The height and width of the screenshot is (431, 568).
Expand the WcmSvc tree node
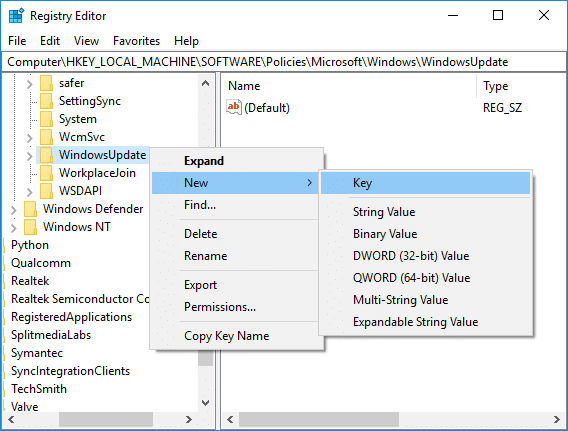point(29,138)
